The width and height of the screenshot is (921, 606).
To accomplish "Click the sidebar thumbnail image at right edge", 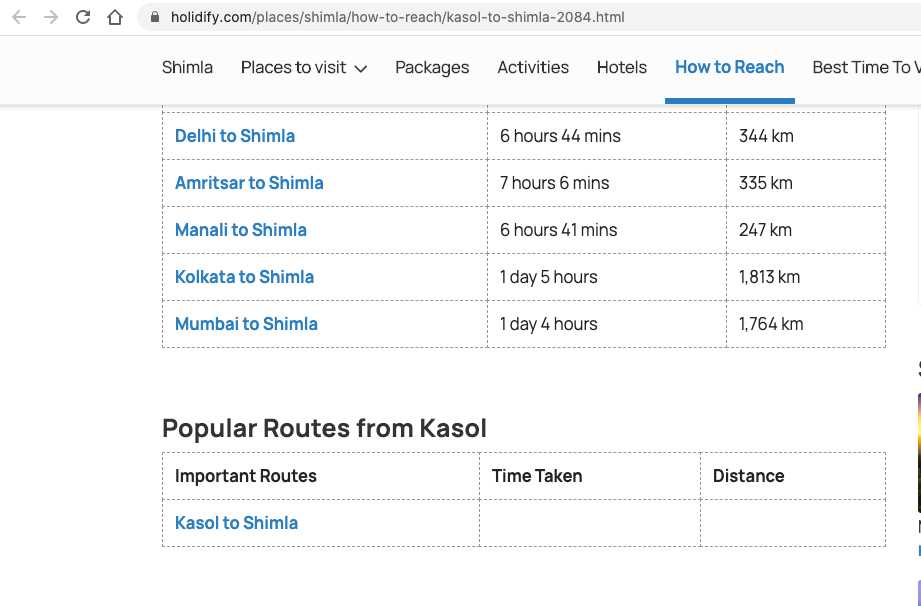I will [x=919, y=452].
